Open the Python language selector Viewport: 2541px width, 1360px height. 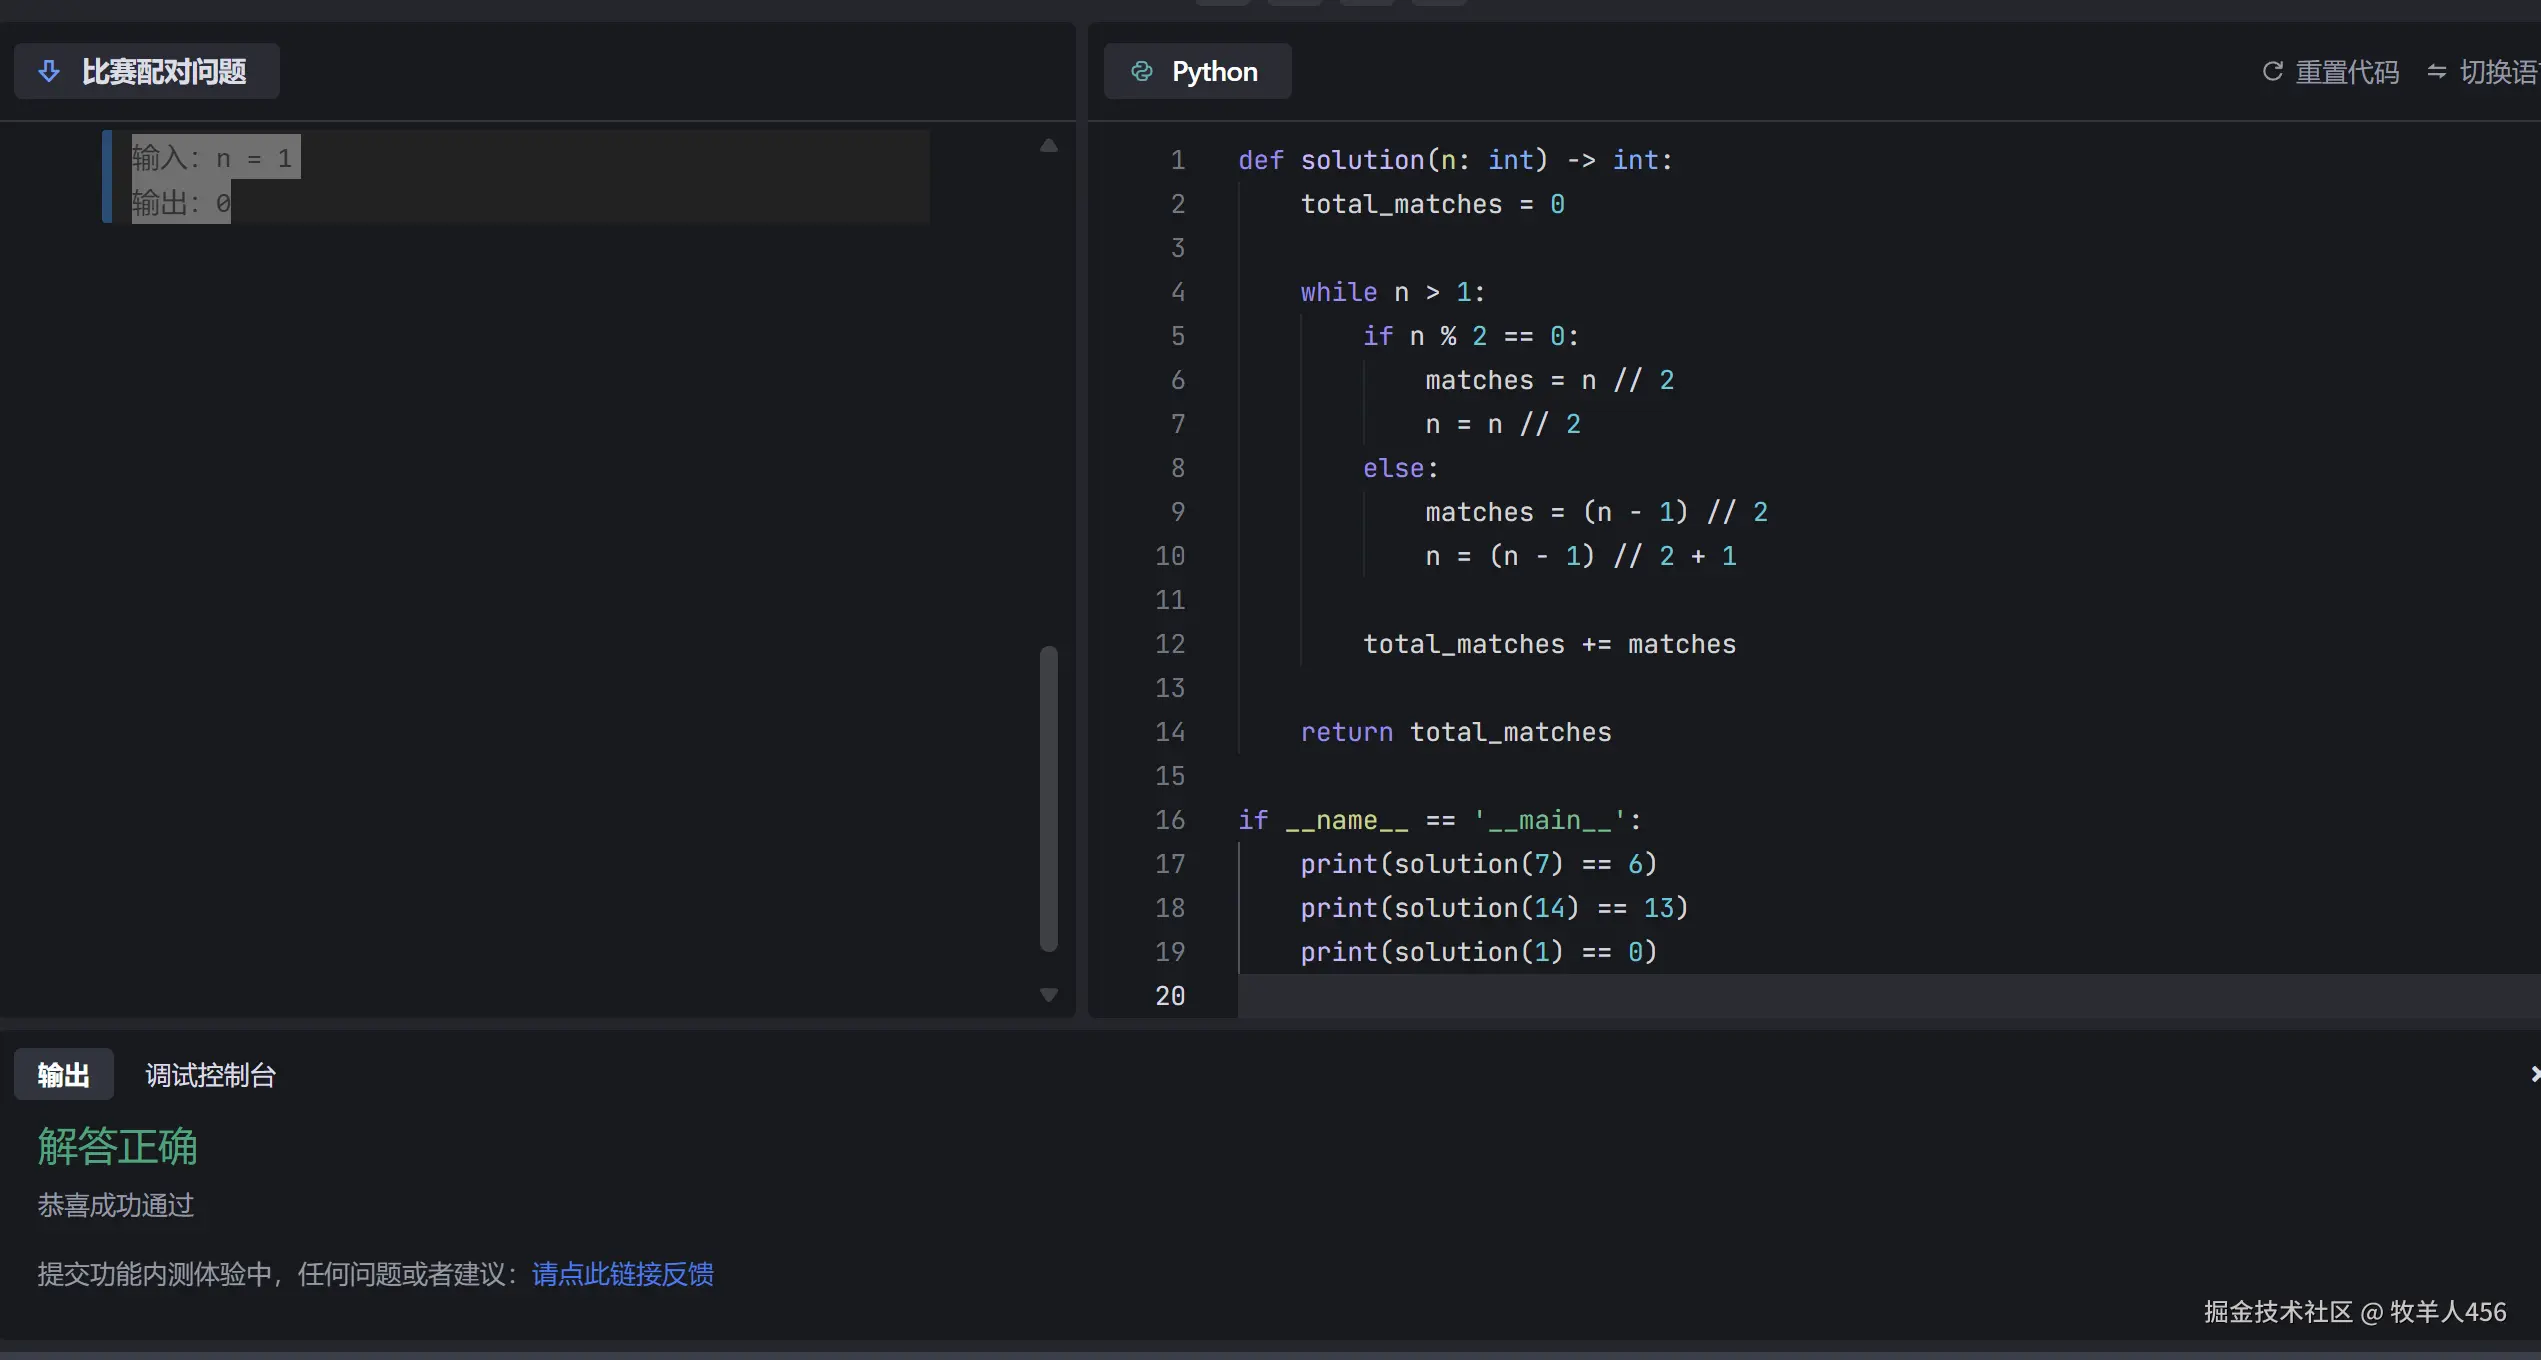(1214, 71)
